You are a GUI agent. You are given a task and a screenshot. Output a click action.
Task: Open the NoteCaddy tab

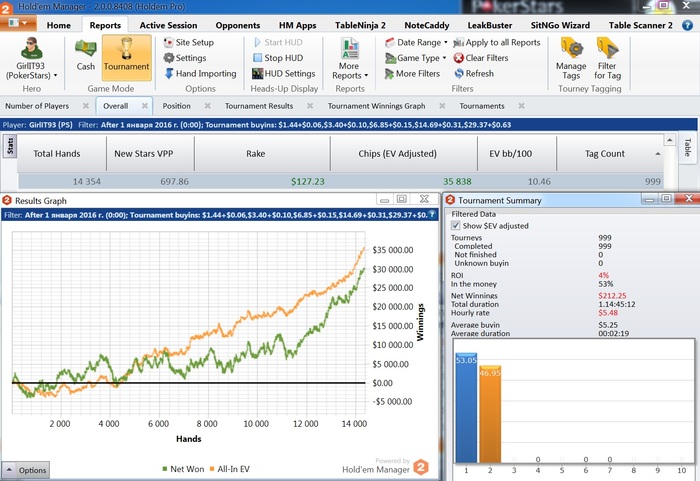click(427, 25)
